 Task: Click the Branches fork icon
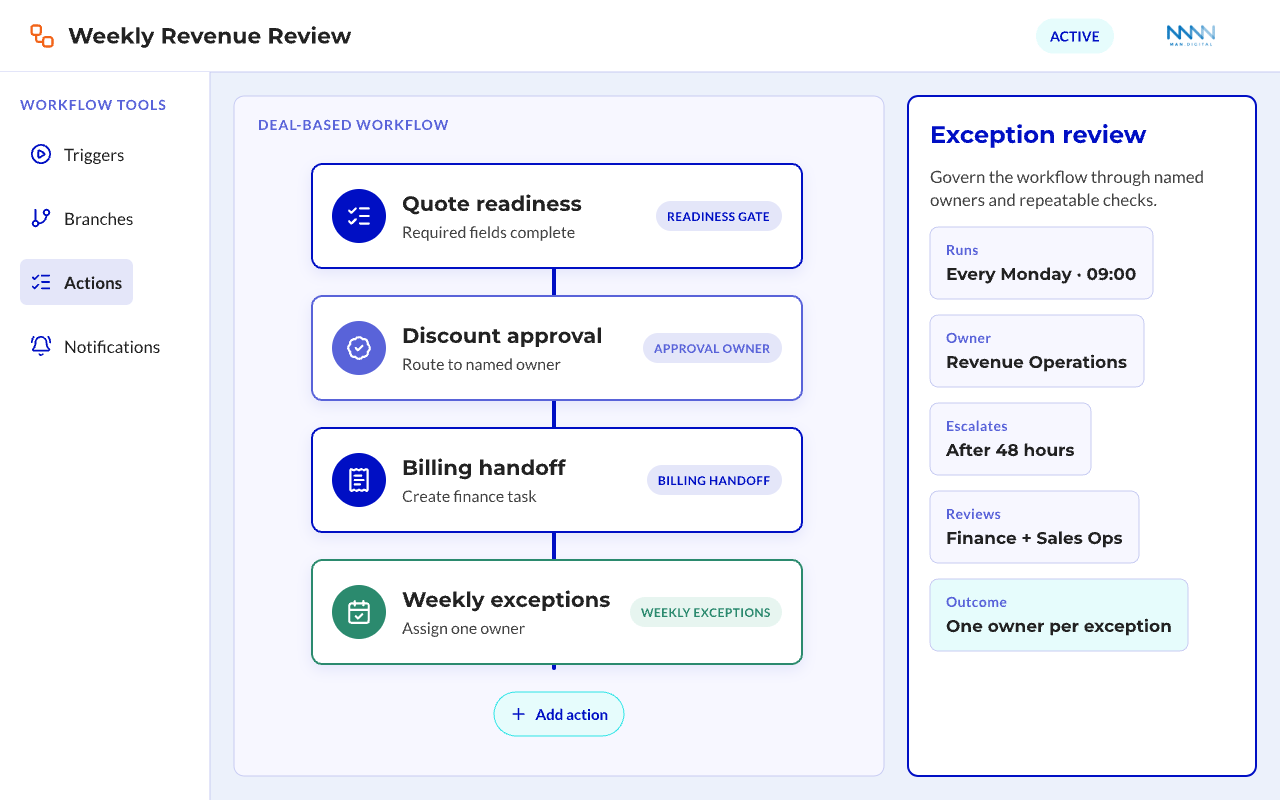click(41, 218)
